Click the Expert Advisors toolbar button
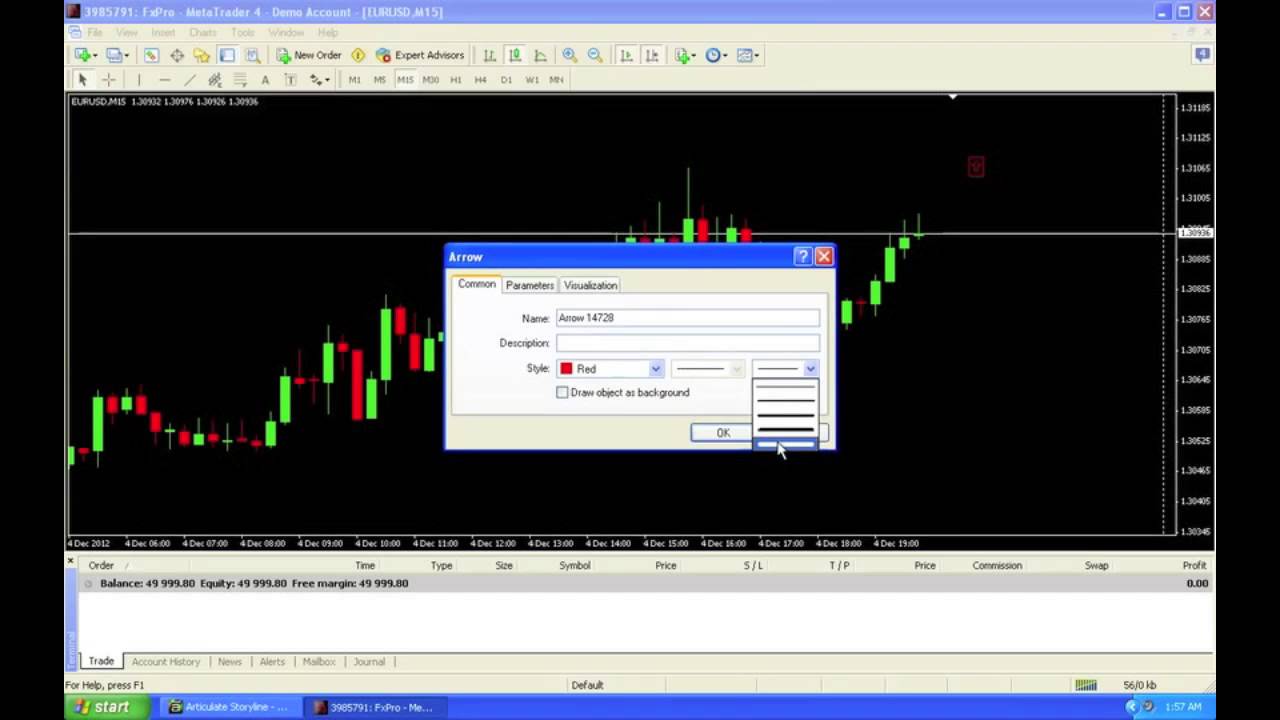The height and width of the screenshot is (720, 1280). tap(419, 56)
